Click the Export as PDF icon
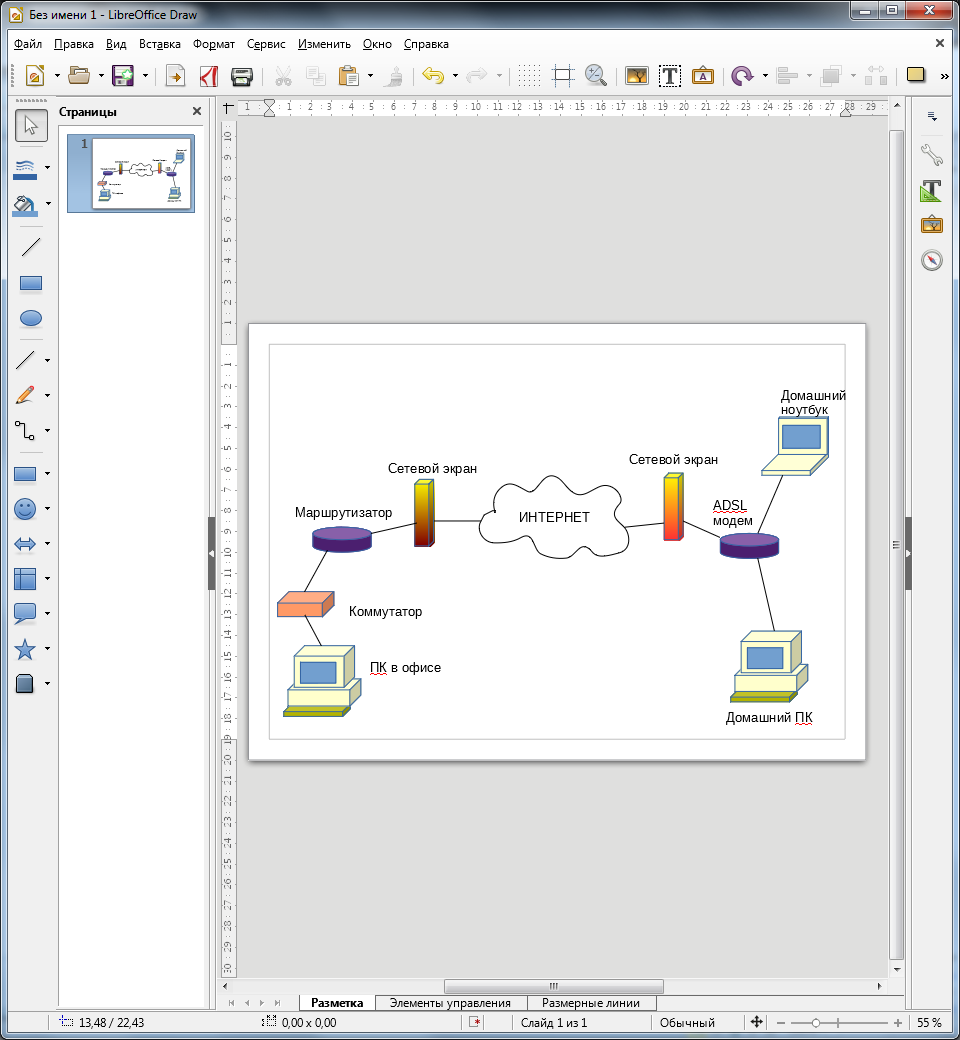The image size is (960, 1040). [209, 76]
